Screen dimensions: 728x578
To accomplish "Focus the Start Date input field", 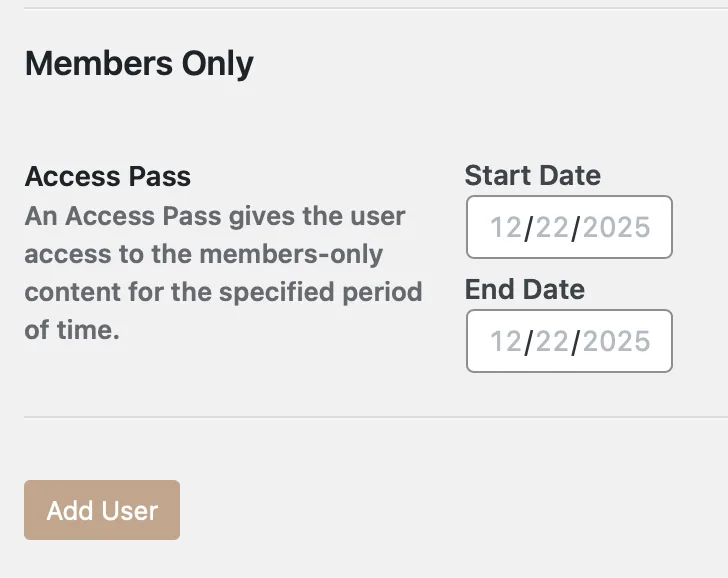I will (x=569, y=227).
